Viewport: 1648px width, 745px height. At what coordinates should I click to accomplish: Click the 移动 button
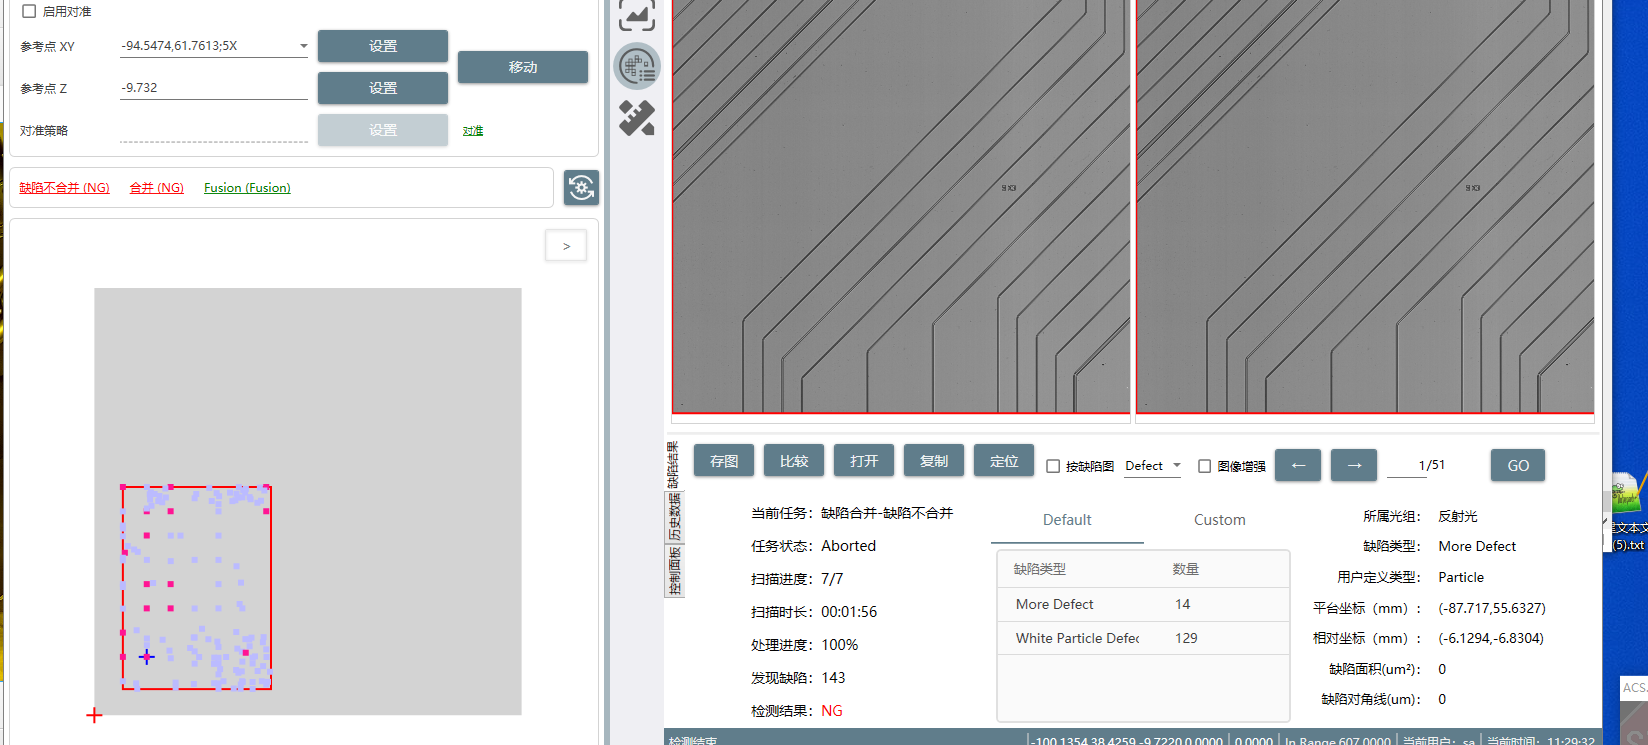click(x=522, y=67)
